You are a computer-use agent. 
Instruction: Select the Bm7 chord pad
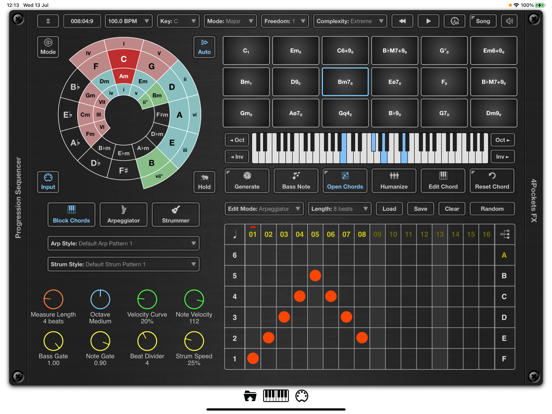tap(345, 82)
